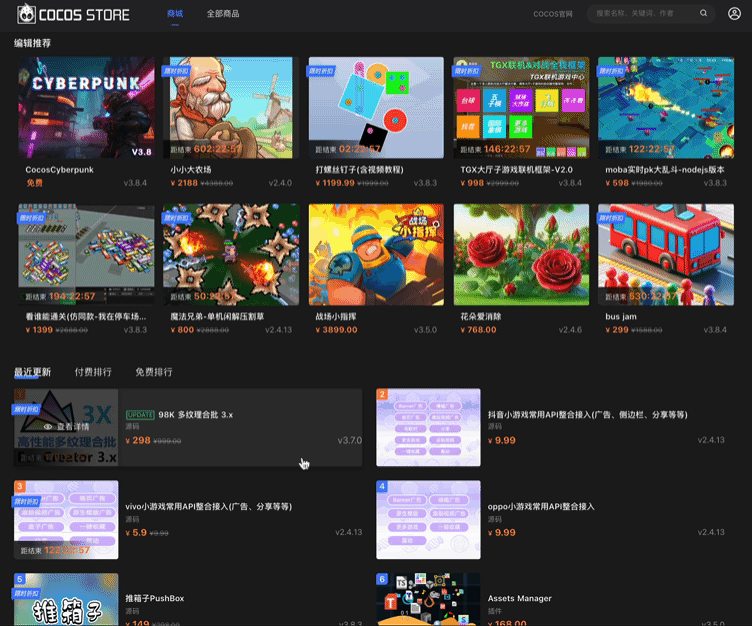The height and width of the screenshot is (626, 752).
Task: Open the 魔法兄弟 game thumbnail
Action: tap(231, 254)
